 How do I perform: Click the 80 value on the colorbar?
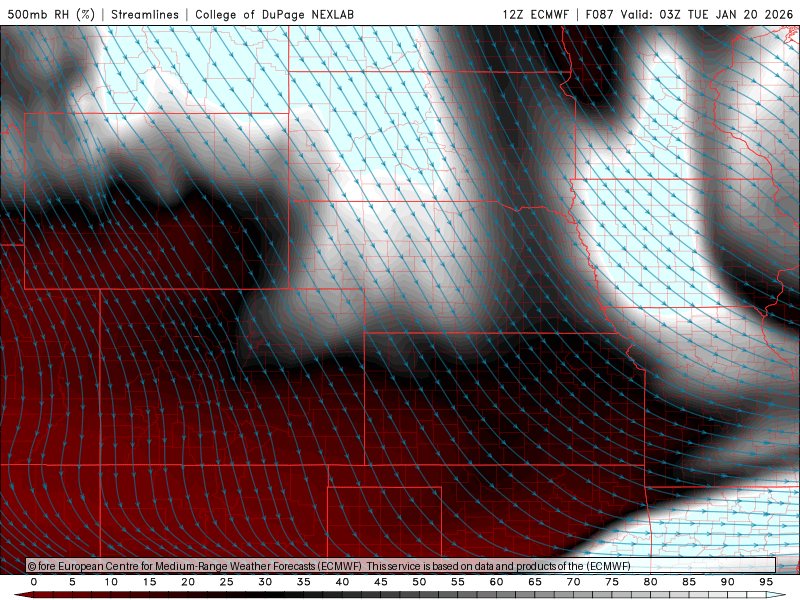[650, 582]
